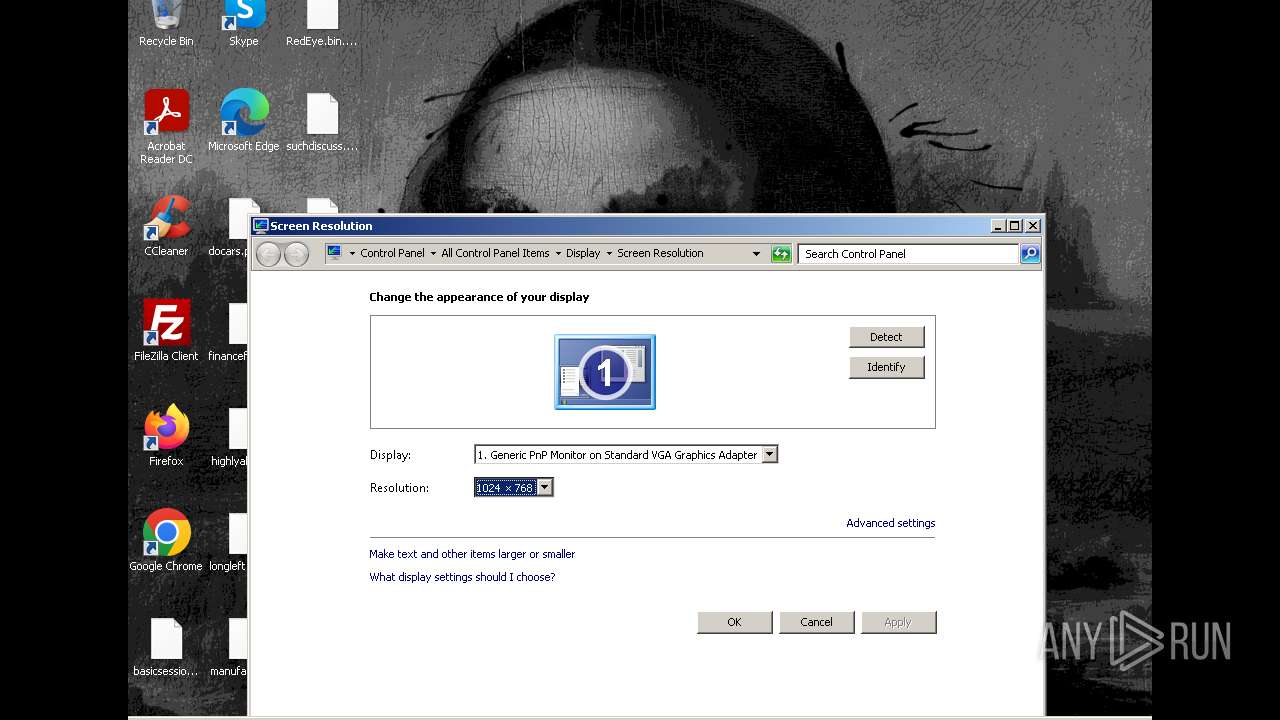
Task: Click the OK button
Action: pos(734,622)
